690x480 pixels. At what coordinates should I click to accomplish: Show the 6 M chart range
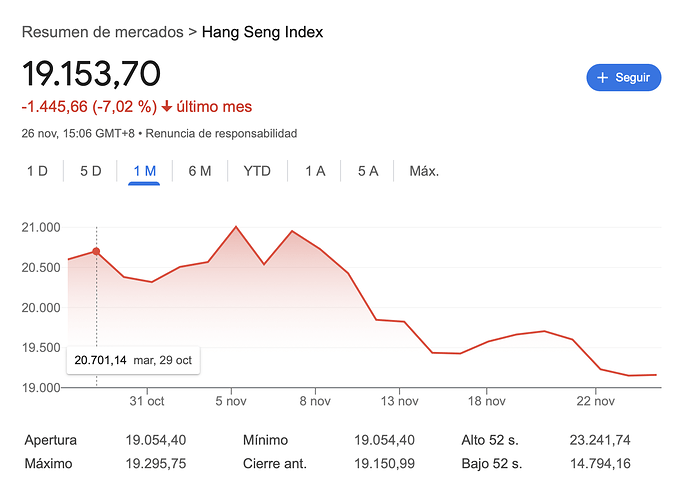point(199,171)
